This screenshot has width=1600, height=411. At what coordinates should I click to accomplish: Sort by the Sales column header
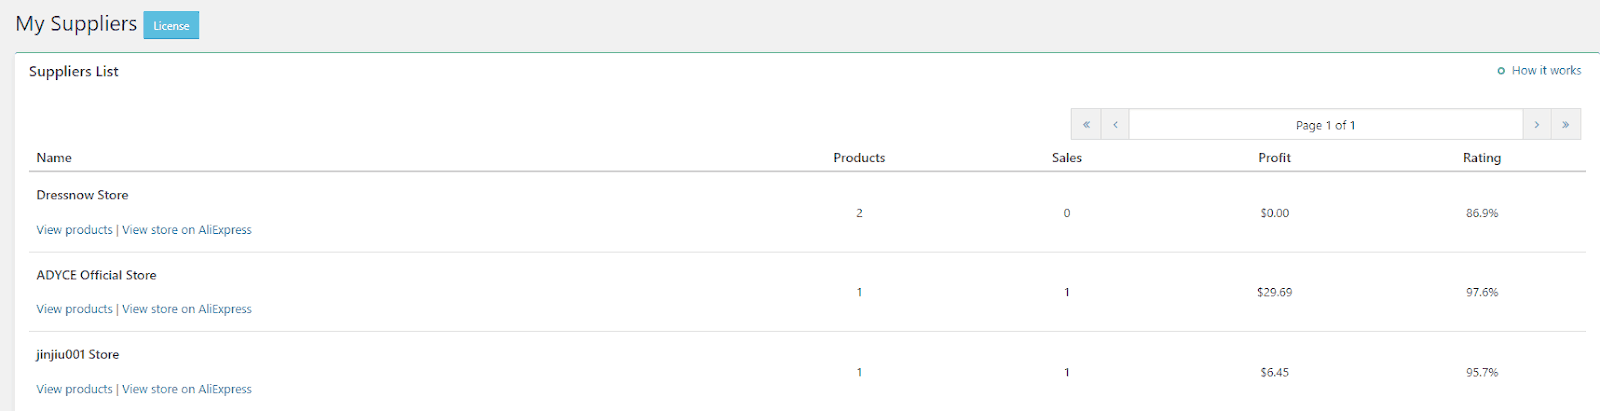pos(1067,158)
